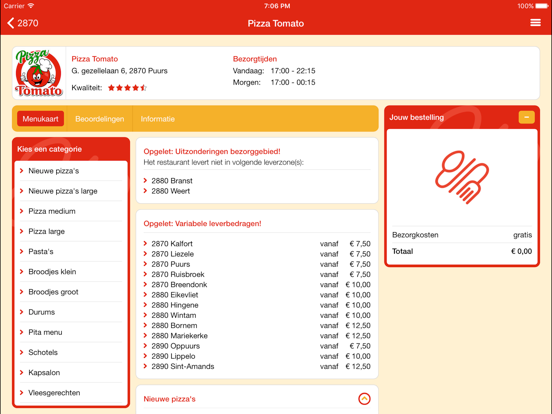The height and width of the screenshot is (414, 552).
Task: Select category Nieuwe pizza's
Action: tap(71, 171)
